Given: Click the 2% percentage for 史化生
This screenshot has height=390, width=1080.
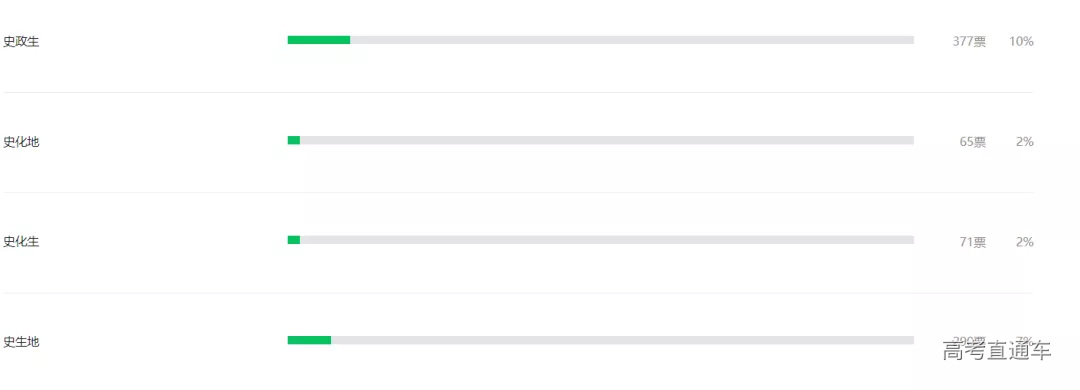Looking at the screenshot, I should 1025,242.
